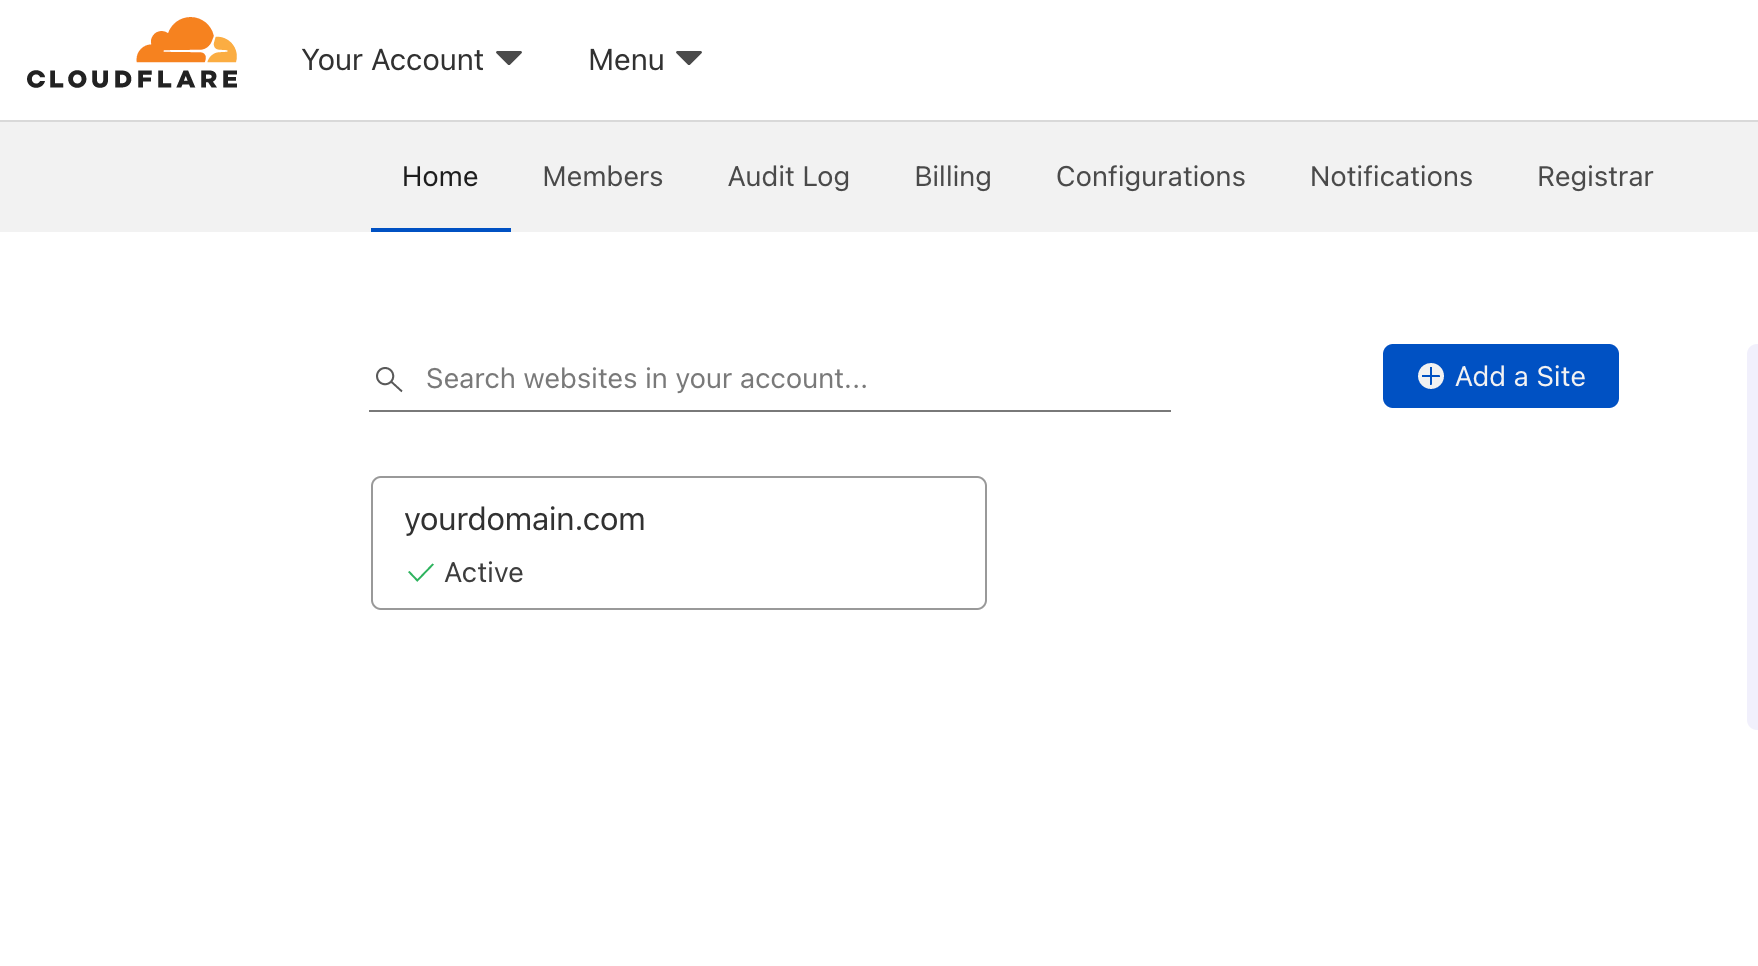Click the search magnifying glass icon
This screenshot has width=1758, height=966.
390,379
